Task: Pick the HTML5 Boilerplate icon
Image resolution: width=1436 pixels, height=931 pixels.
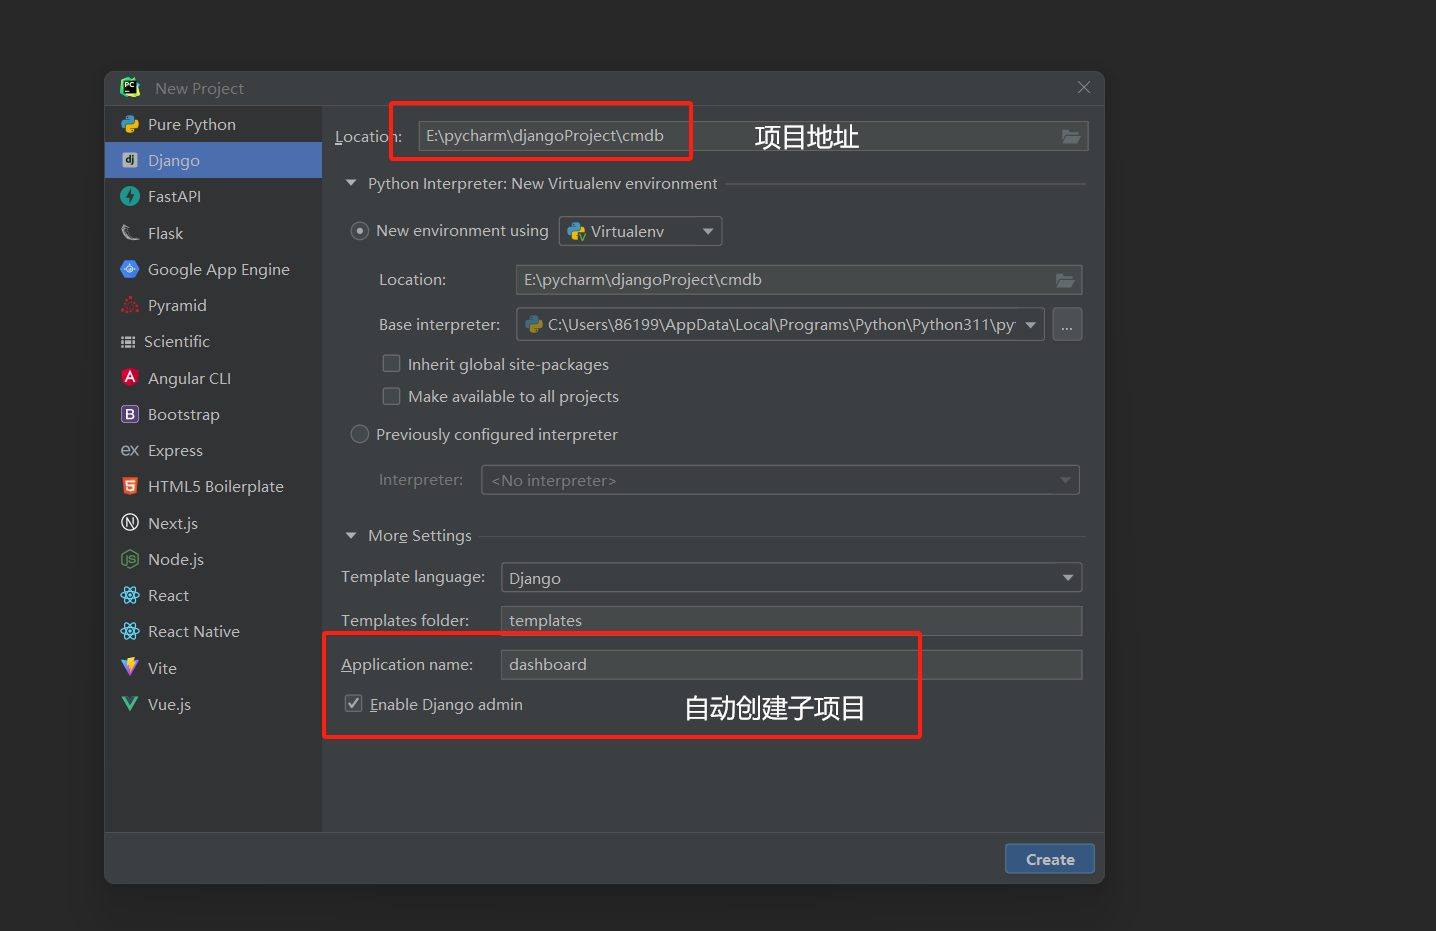Action: click(x=130, y=486)
